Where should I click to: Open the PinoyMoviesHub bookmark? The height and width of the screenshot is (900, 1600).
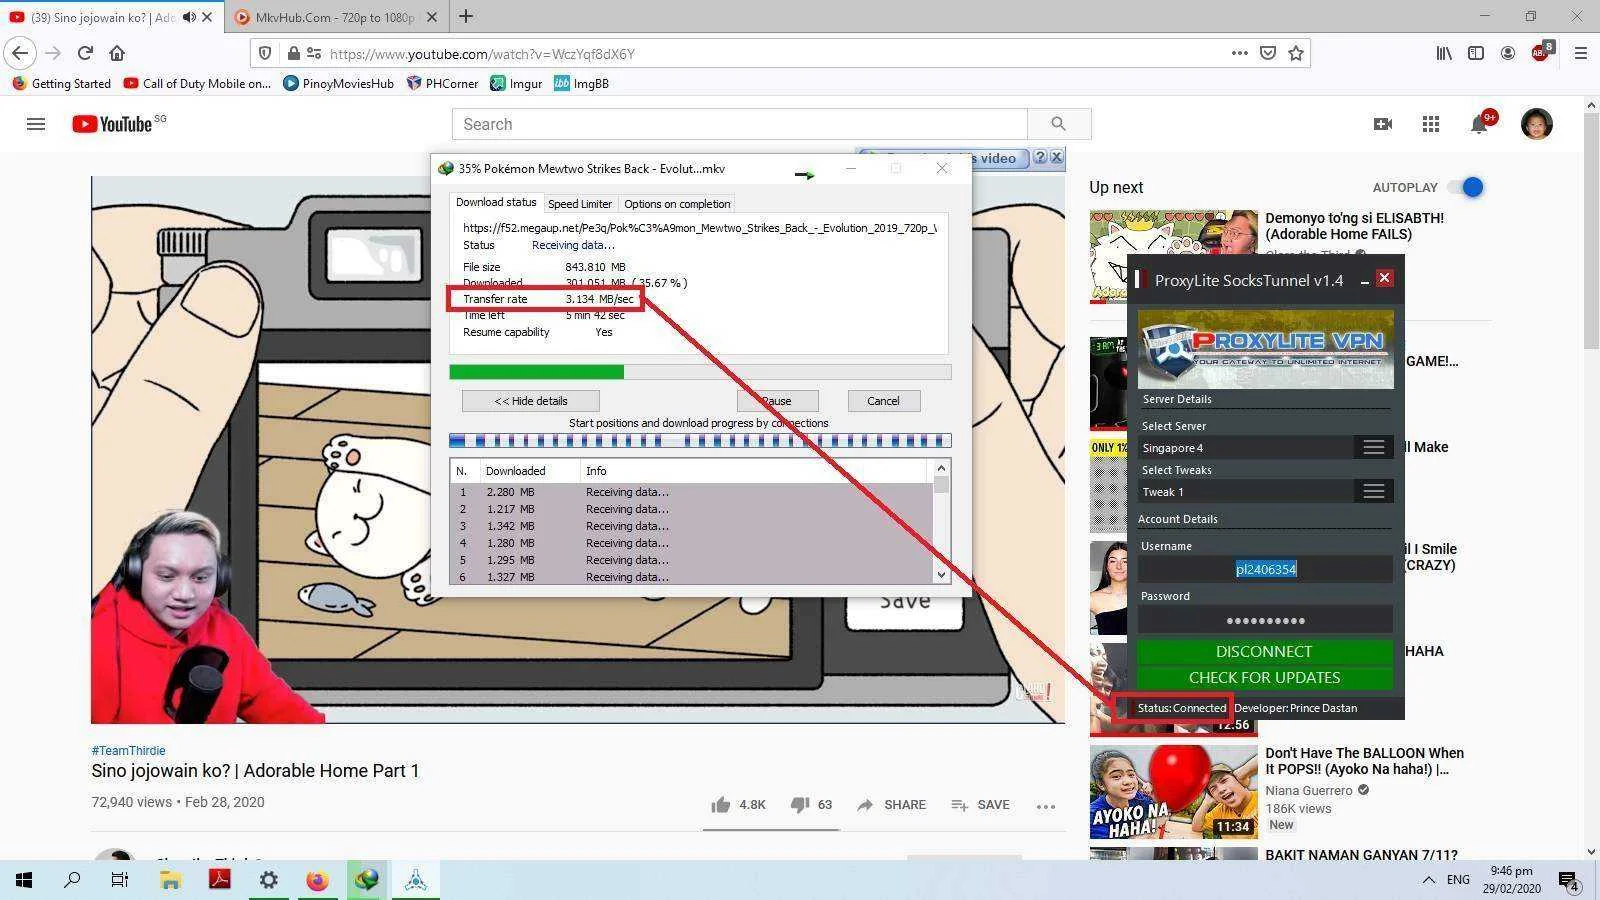(338, 83)
